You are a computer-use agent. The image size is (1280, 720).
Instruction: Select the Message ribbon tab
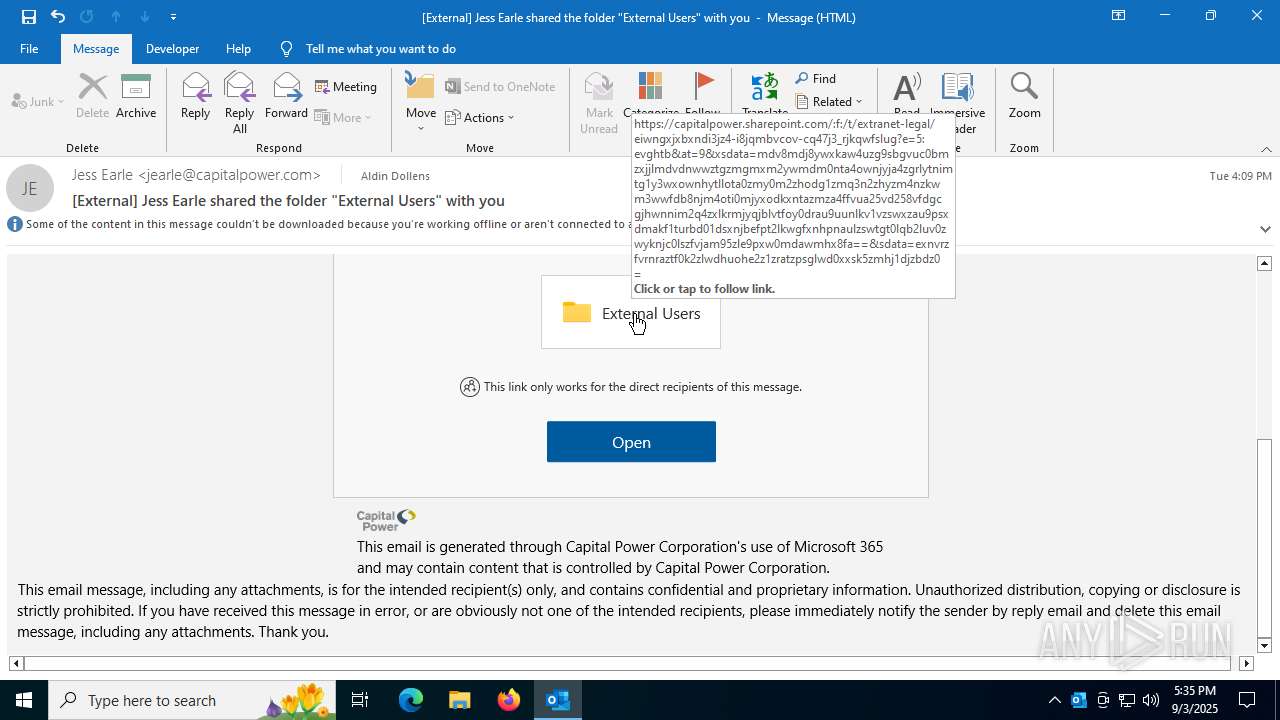click(96, 48)
